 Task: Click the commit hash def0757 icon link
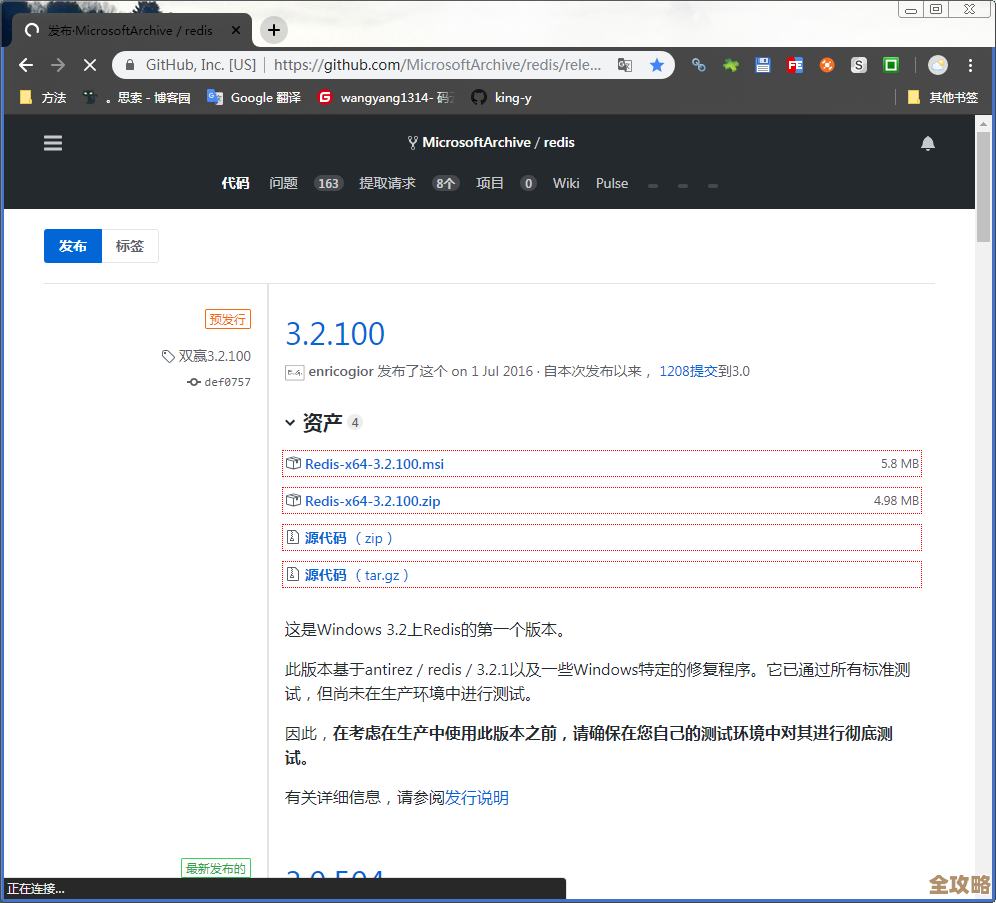click(x=196, y=381)
